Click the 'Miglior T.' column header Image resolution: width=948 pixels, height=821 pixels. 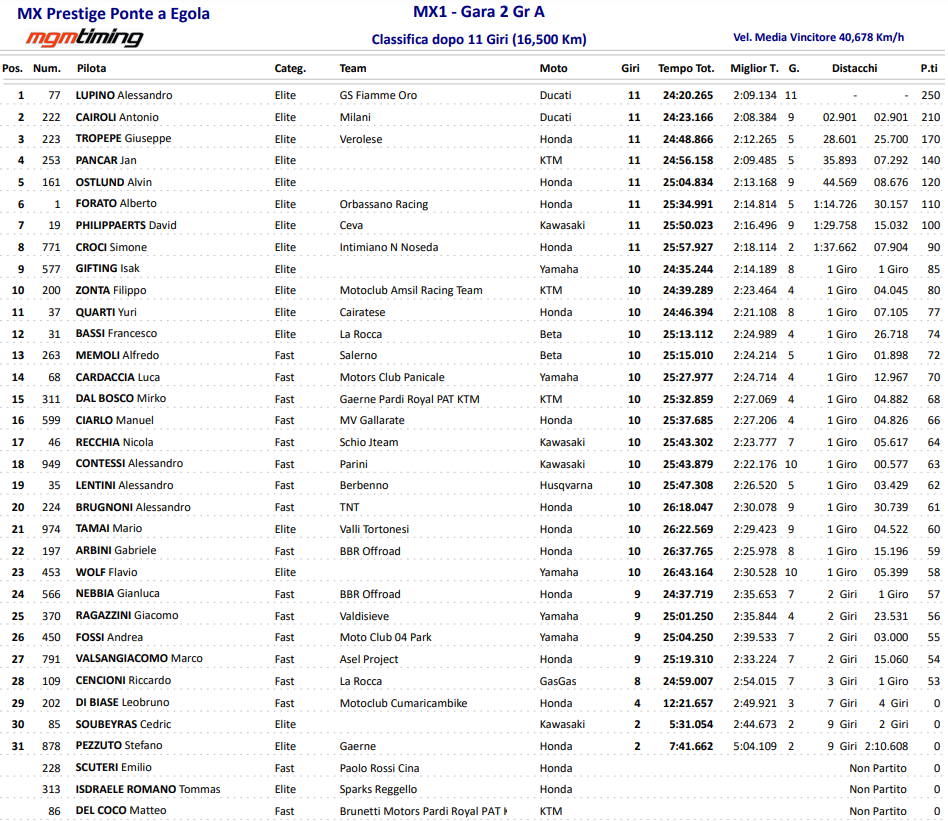click(x=755, y=68)
